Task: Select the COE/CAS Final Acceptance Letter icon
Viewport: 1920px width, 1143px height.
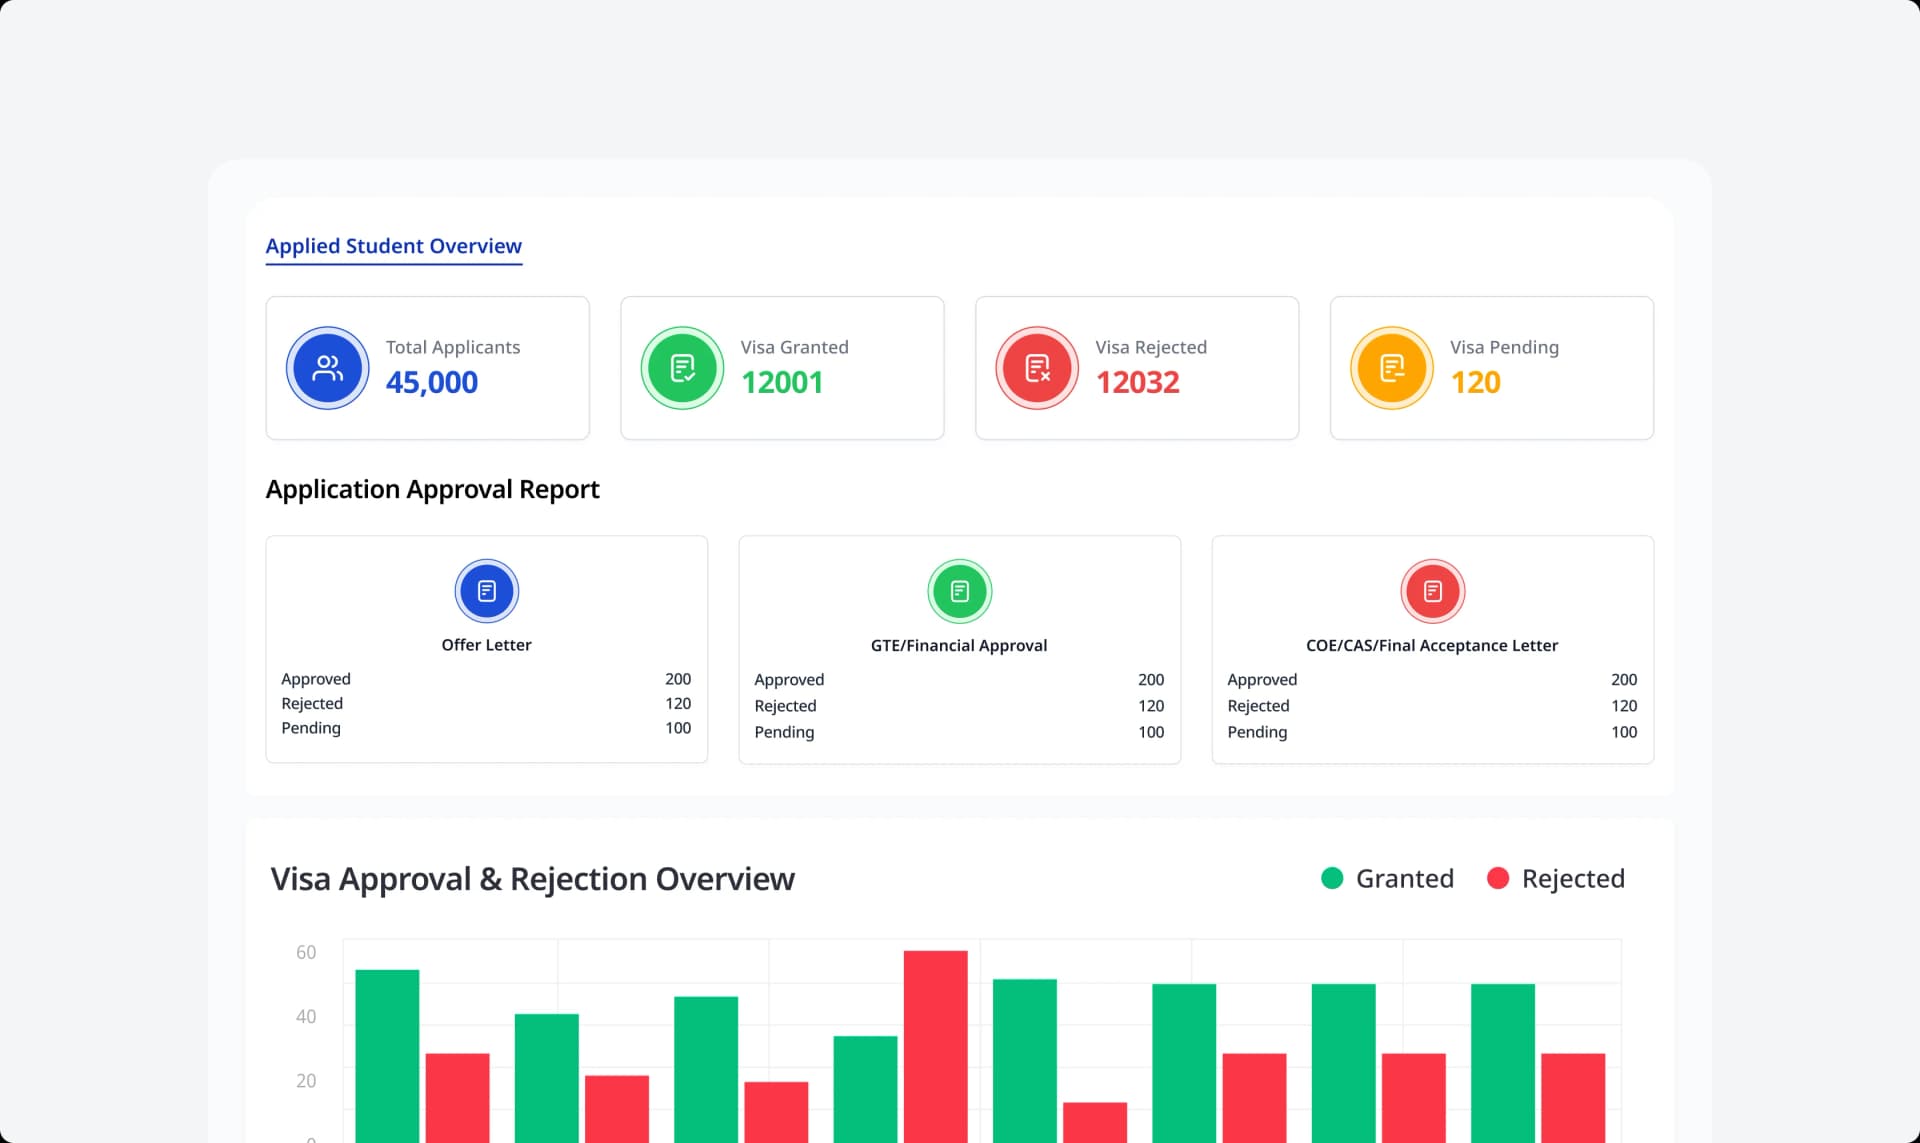Action: (x=1432, y=590)
